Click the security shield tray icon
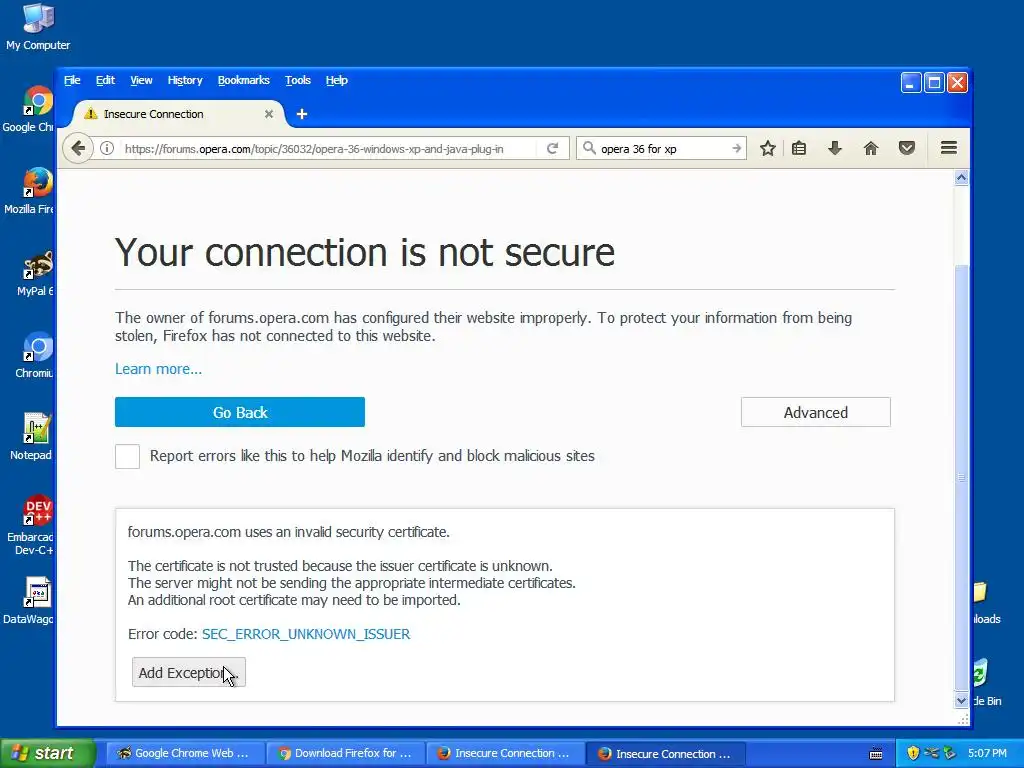 [x=913, y=753]
